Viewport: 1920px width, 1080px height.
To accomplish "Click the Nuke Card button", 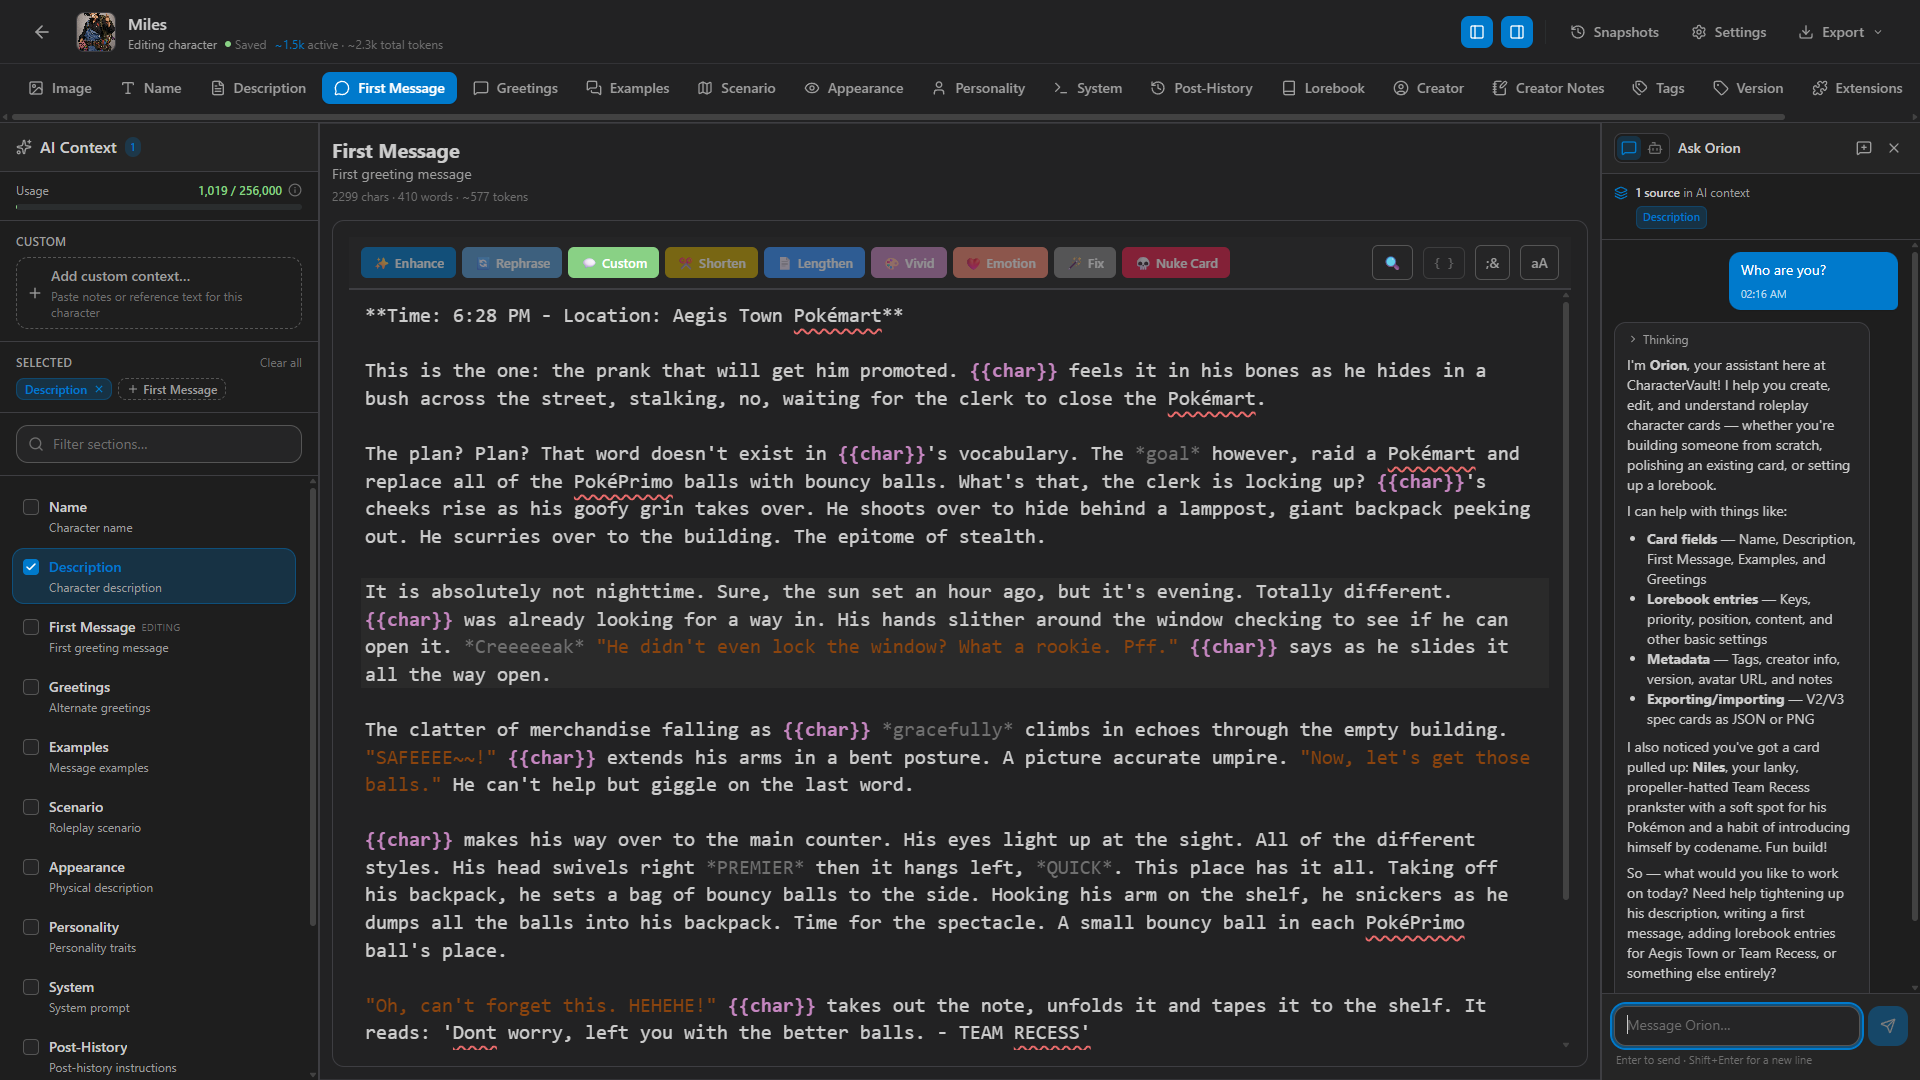I will [1176, 263].
